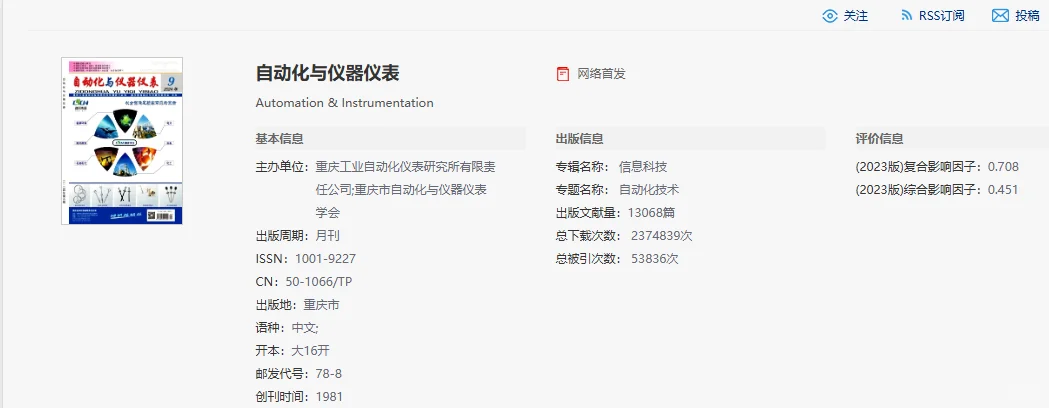Follow the journal via 关注 link
The width and height of the screenshot is (1049, 408).
coord(856,16)
